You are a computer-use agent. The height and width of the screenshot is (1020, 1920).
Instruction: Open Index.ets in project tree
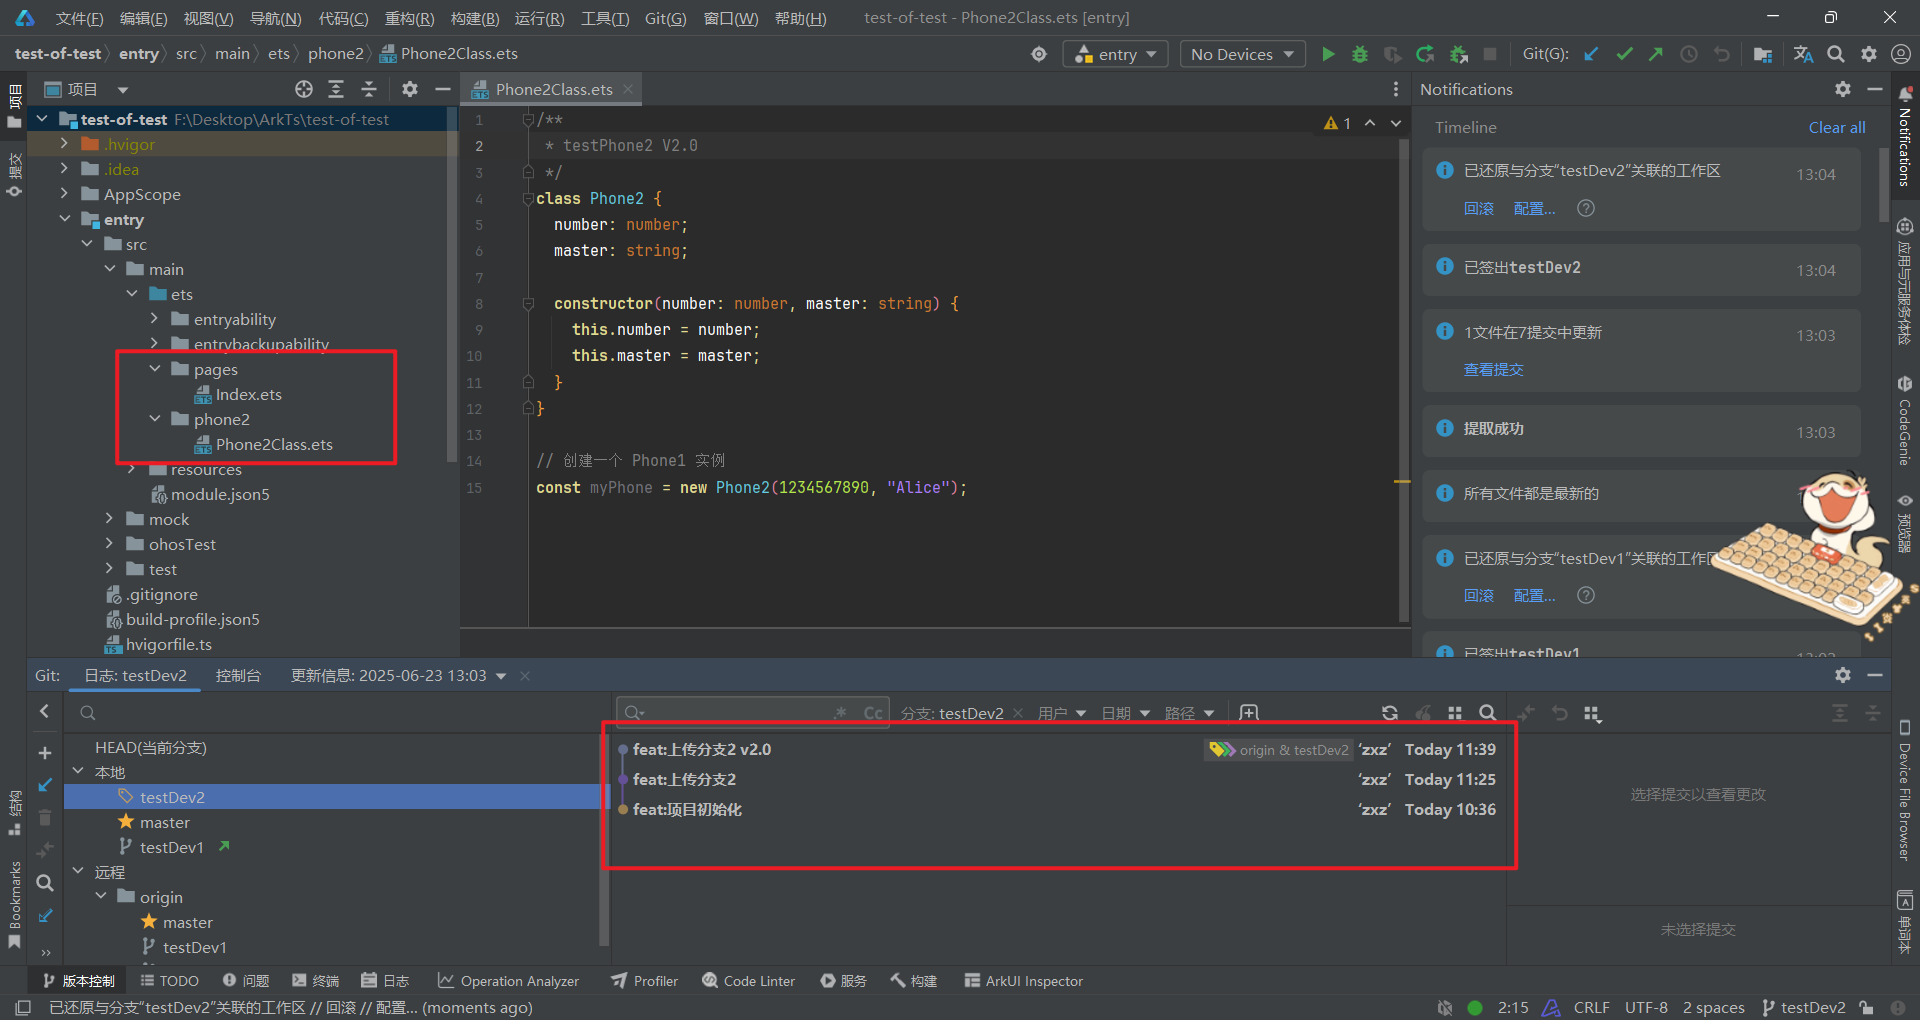(249, 394)
